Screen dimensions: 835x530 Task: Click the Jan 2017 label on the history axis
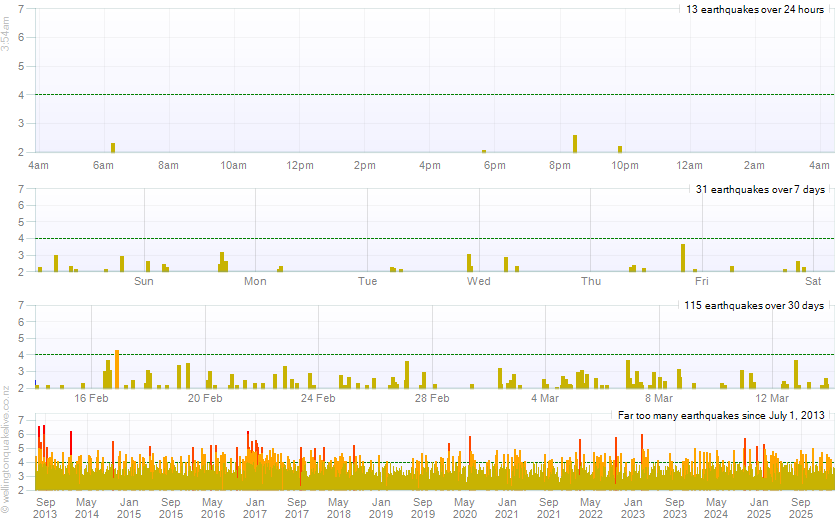[x=254, y=507]
